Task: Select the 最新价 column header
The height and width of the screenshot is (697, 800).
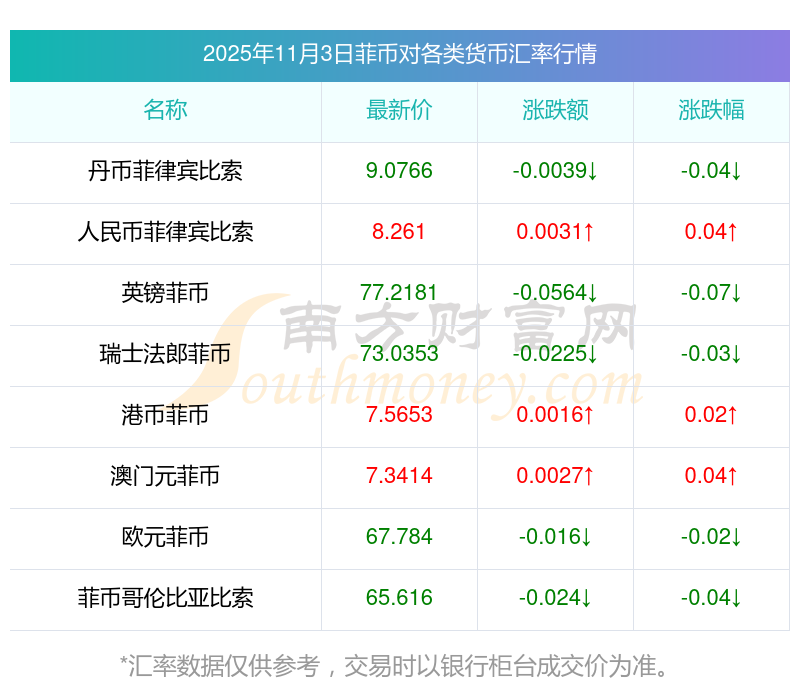Action: (399, 110)
